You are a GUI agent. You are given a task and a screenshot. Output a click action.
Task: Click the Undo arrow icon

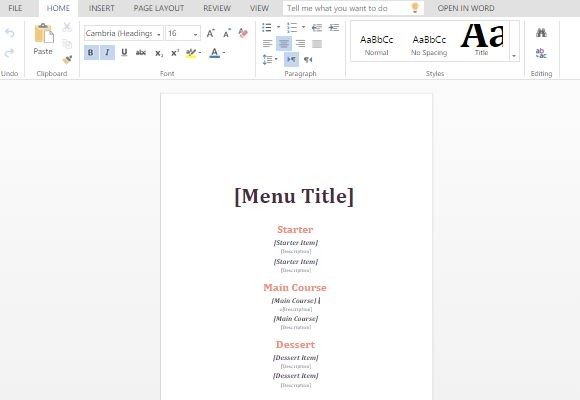[x=10, y=33]
